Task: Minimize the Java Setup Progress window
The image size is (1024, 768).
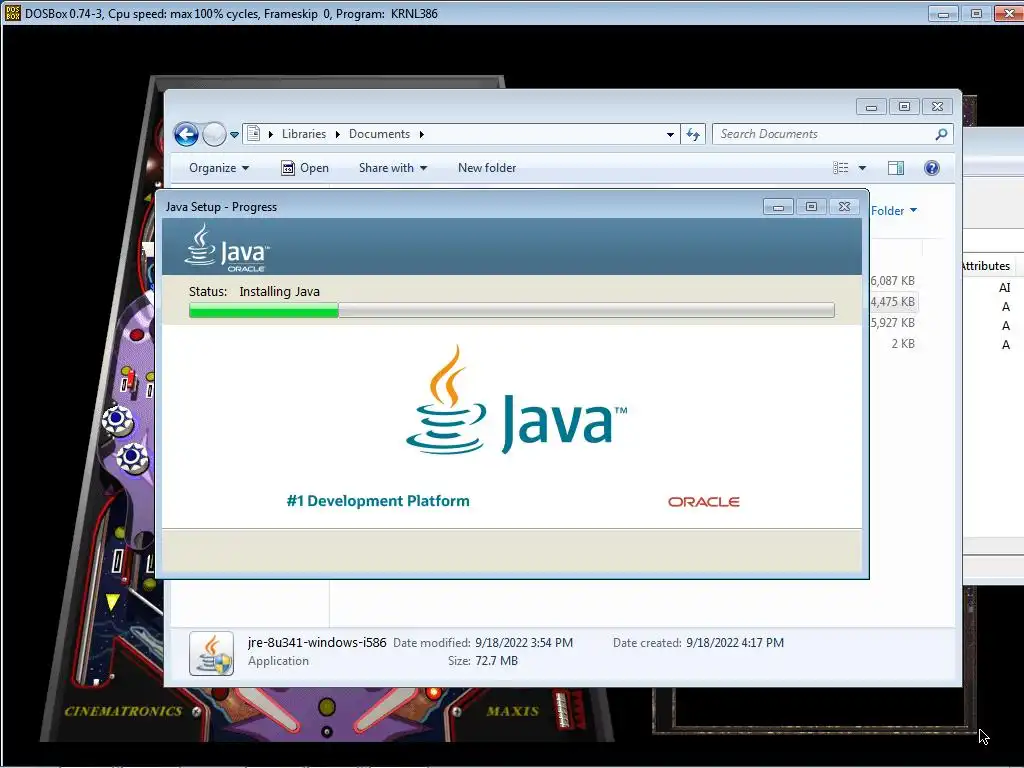Action: coord(778,207)
